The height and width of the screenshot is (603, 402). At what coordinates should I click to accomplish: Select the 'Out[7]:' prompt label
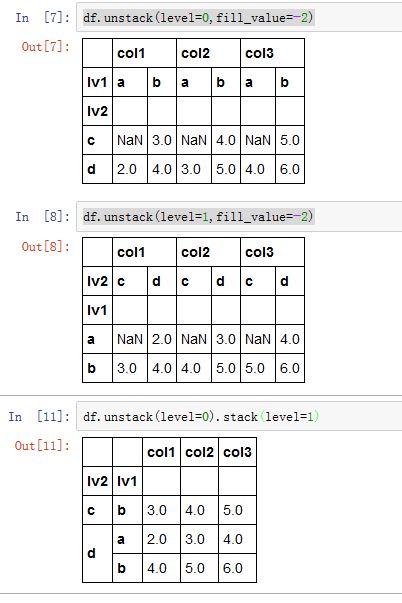[x=46, y=47]
